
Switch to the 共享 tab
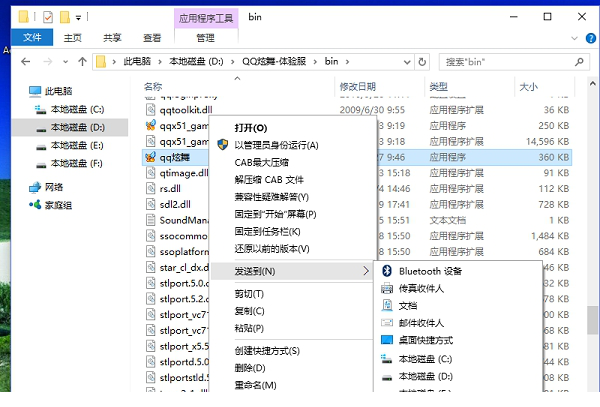click(x=112, y=38)
